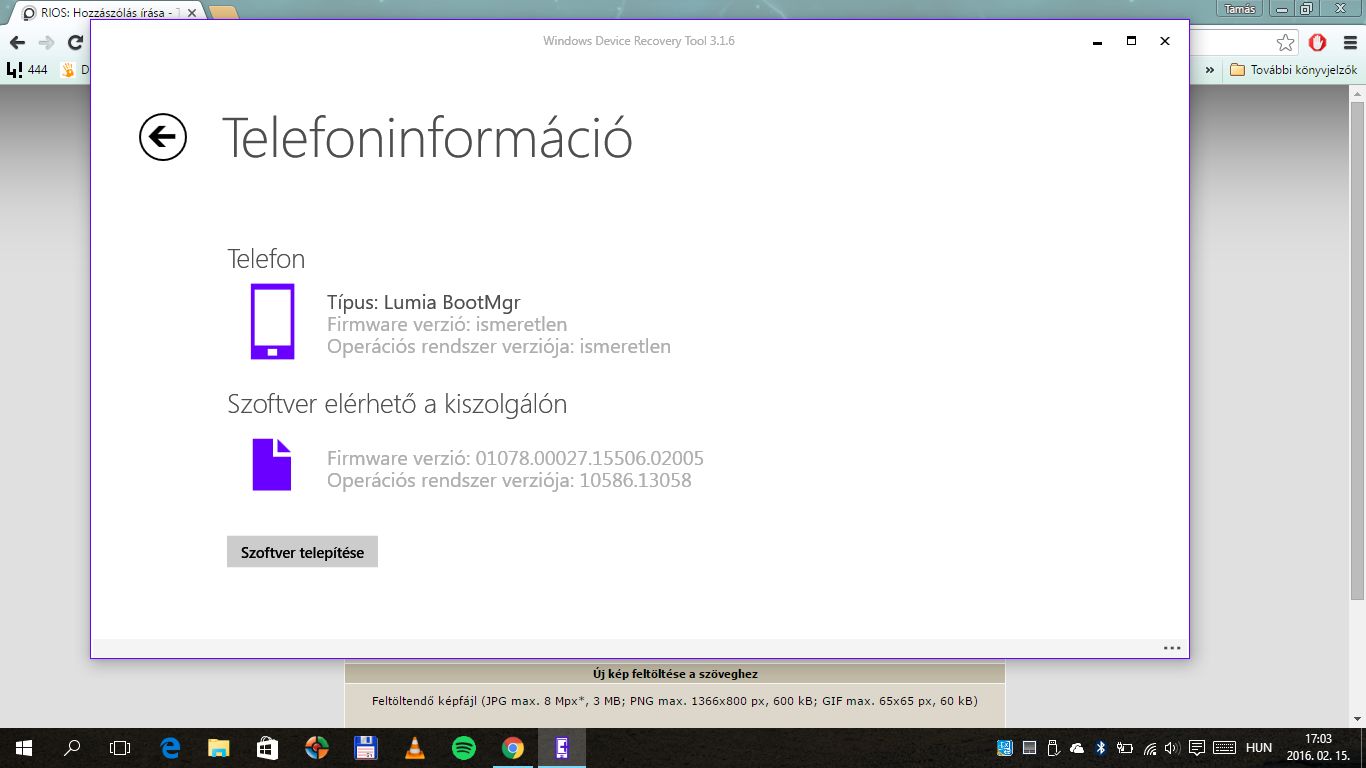Open the Windows Start menu
This screenshot has width=1366, height=768.
coord(23,748)
